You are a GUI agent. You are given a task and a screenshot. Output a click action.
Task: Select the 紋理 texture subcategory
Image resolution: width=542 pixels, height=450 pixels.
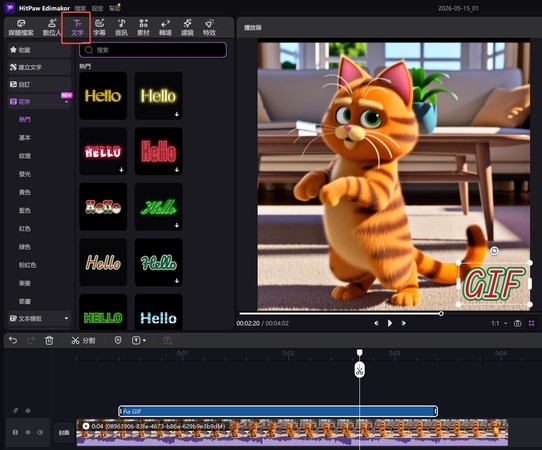click(x=25, y=156)
